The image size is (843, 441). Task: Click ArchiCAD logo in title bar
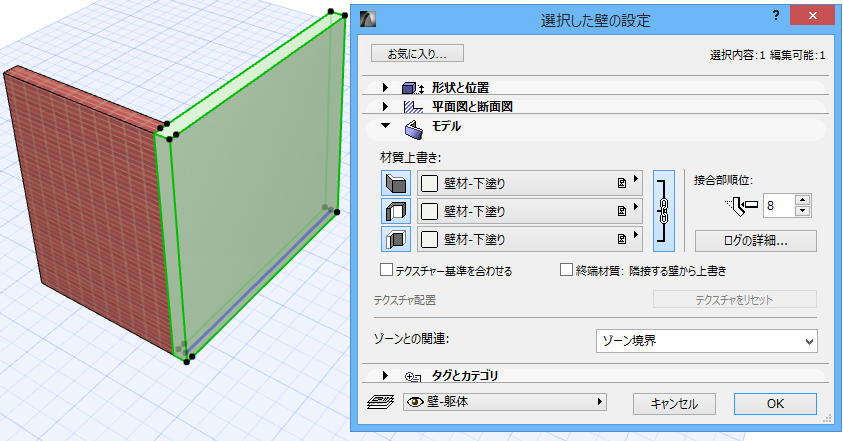(368, 19)
